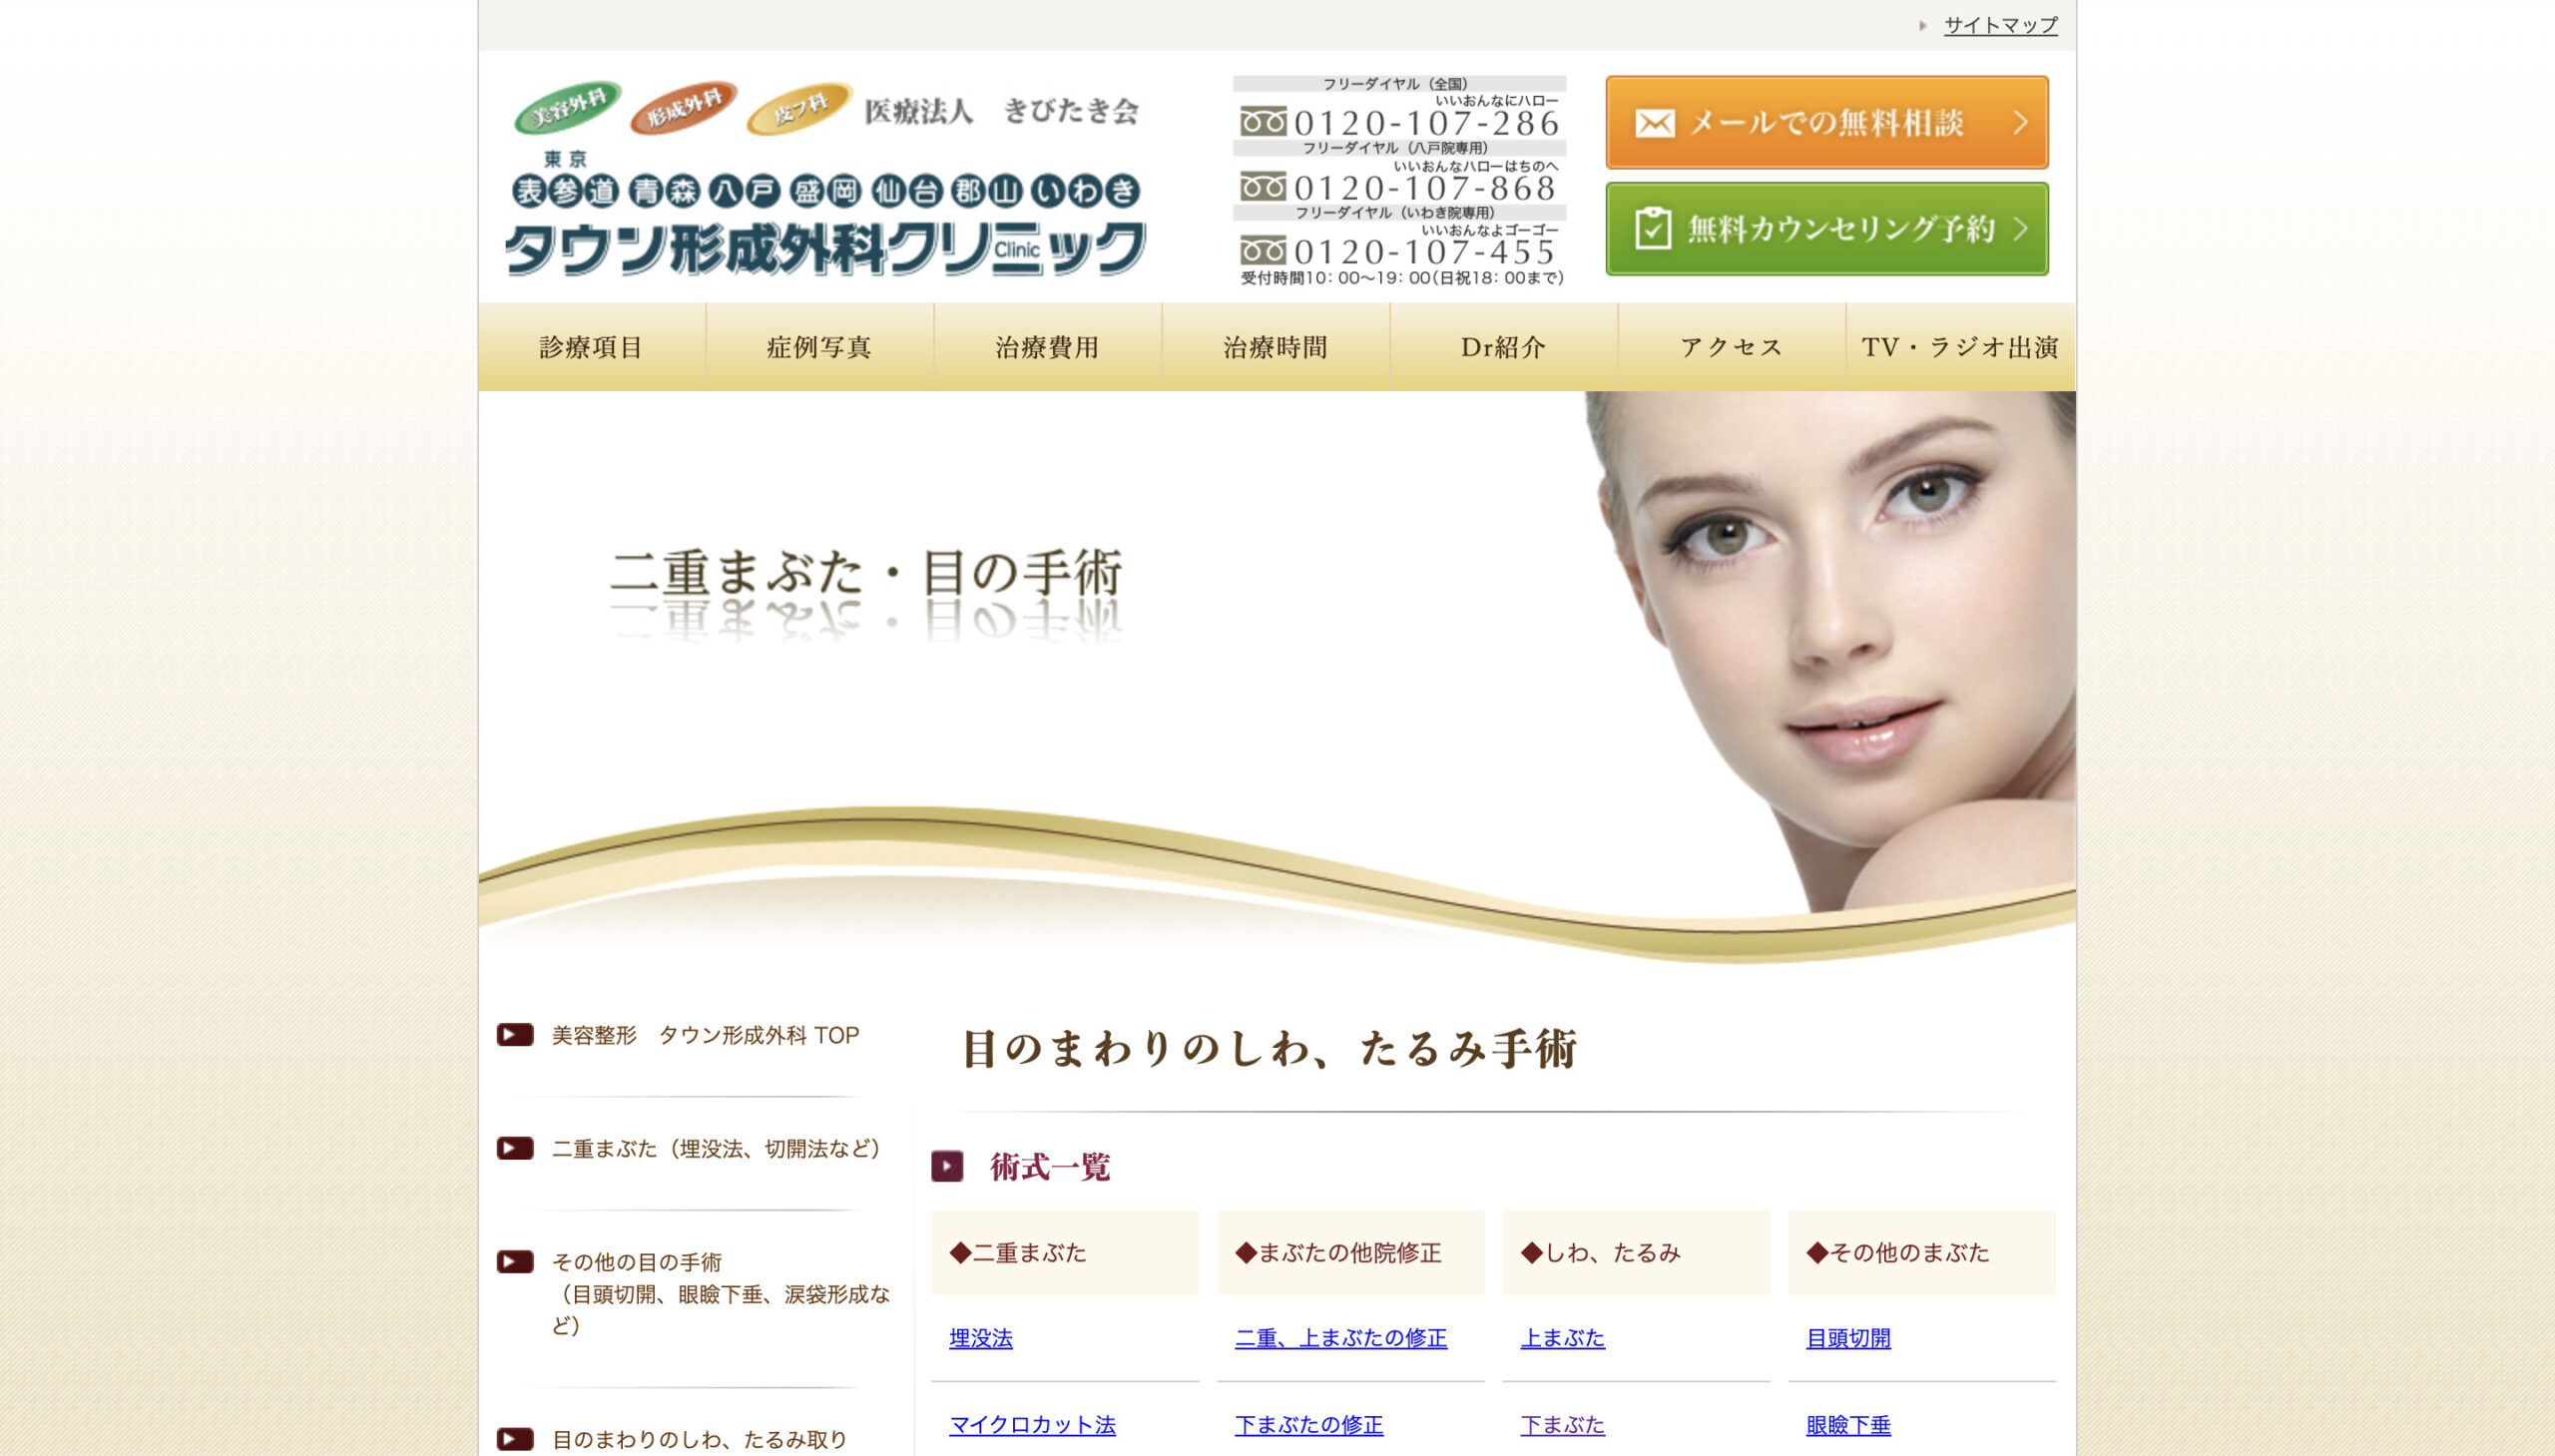Screen dimensions: 2555x1456
Task: Select Dr紹介 in the navigation bar
Action: pyautogui.click(x=1503, y=347)
